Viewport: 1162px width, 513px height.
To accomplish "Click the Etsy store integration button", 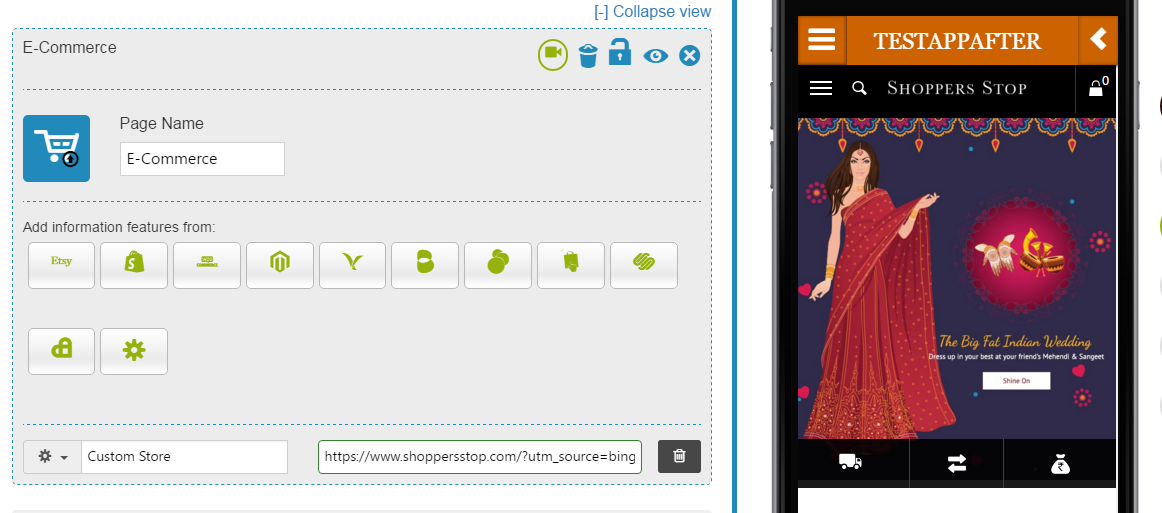I will click(x=61, y=265).
